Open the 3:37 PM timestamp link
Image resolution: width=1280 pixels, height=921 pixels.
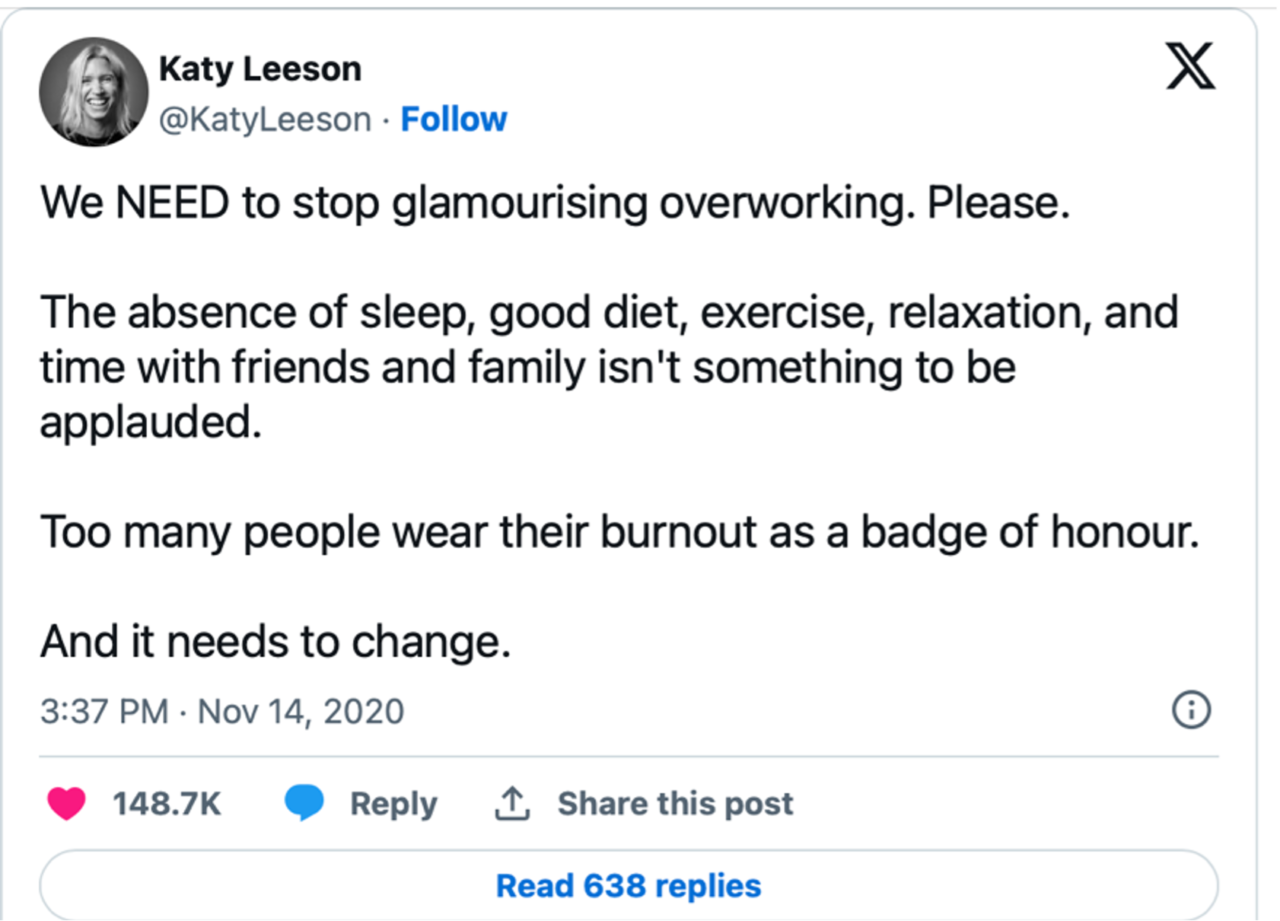point(104,712)
